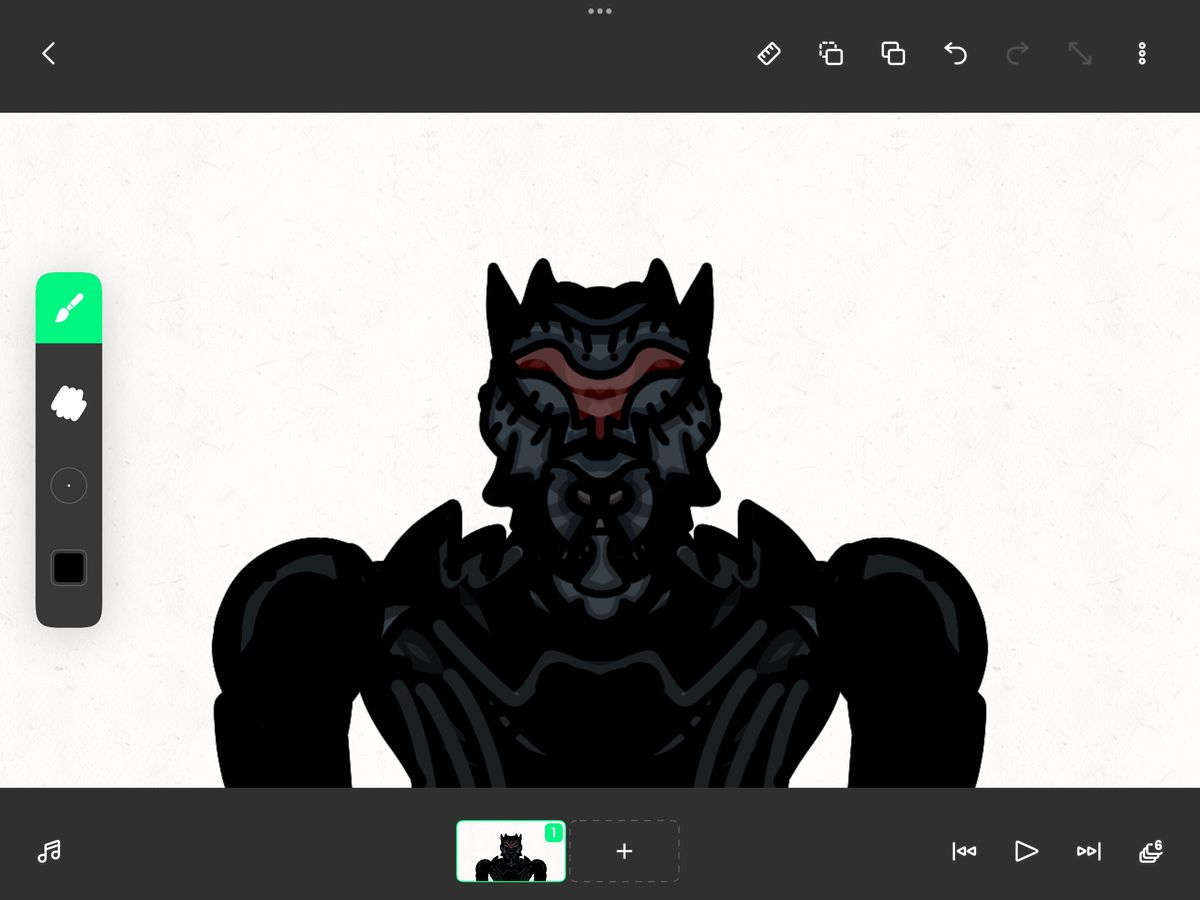This screenshot has width=1200, height=900.
Task: Select the Eraser tool
Action: coord(69,404)
